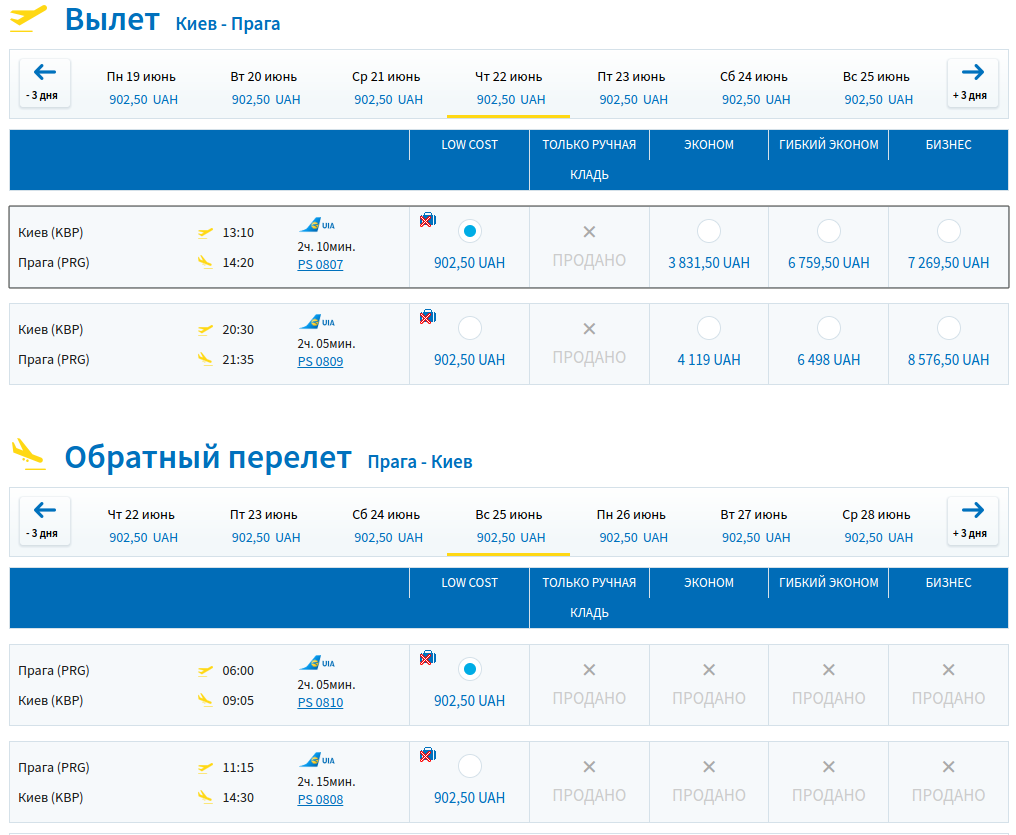Click the landing plane icon next to Обратный перелет
This screenshot has width=1016, height=835.
click(29, 455)
